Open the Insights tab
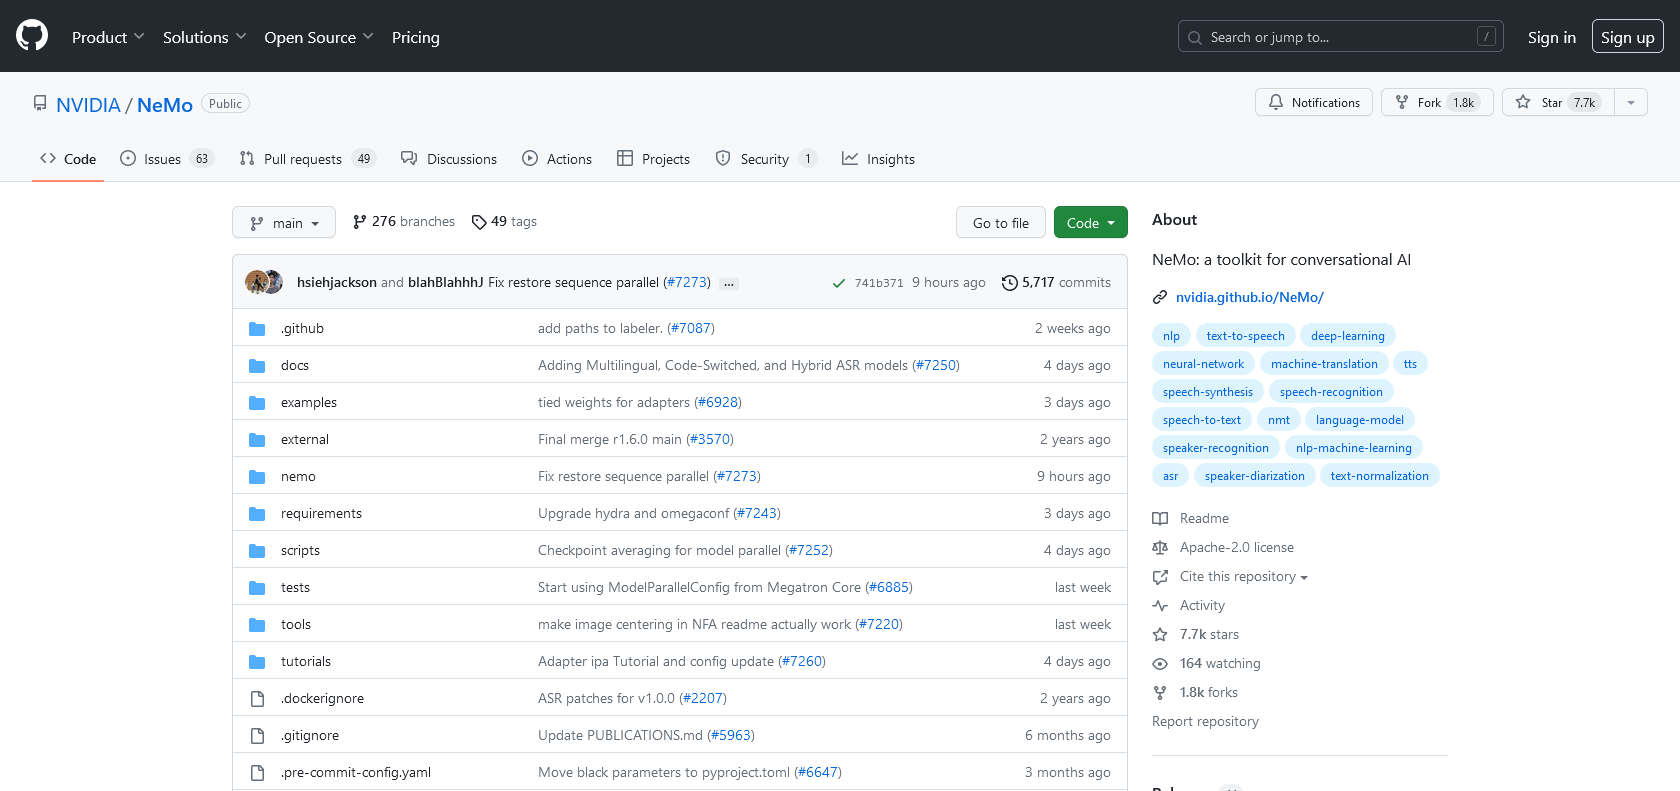 click(x=879, y=159)
